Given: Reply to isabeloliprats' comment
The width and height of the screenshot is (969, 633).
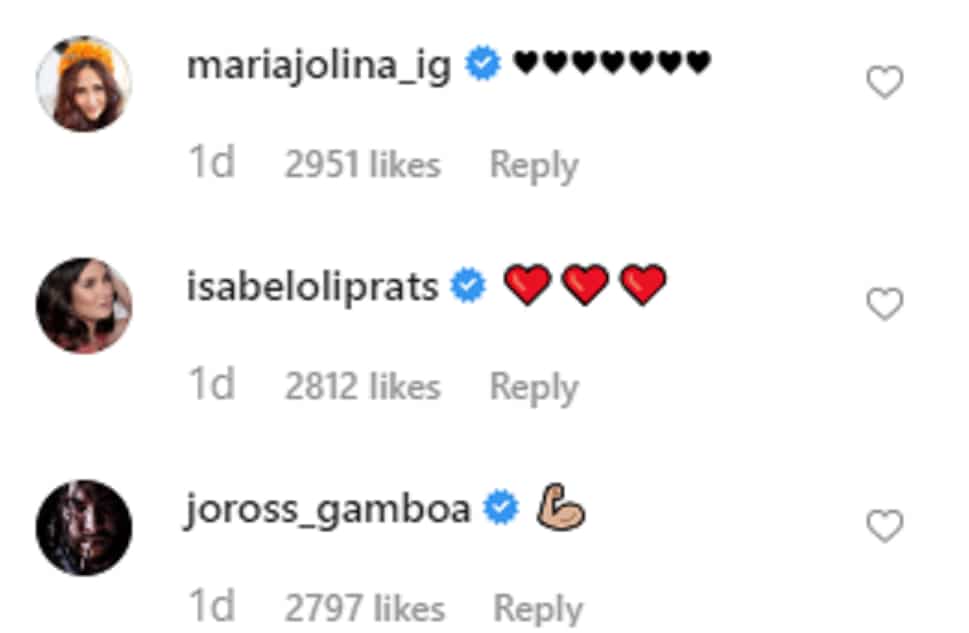Looking at the screenshot, I should pyautogui.click(x=534, y=388).
